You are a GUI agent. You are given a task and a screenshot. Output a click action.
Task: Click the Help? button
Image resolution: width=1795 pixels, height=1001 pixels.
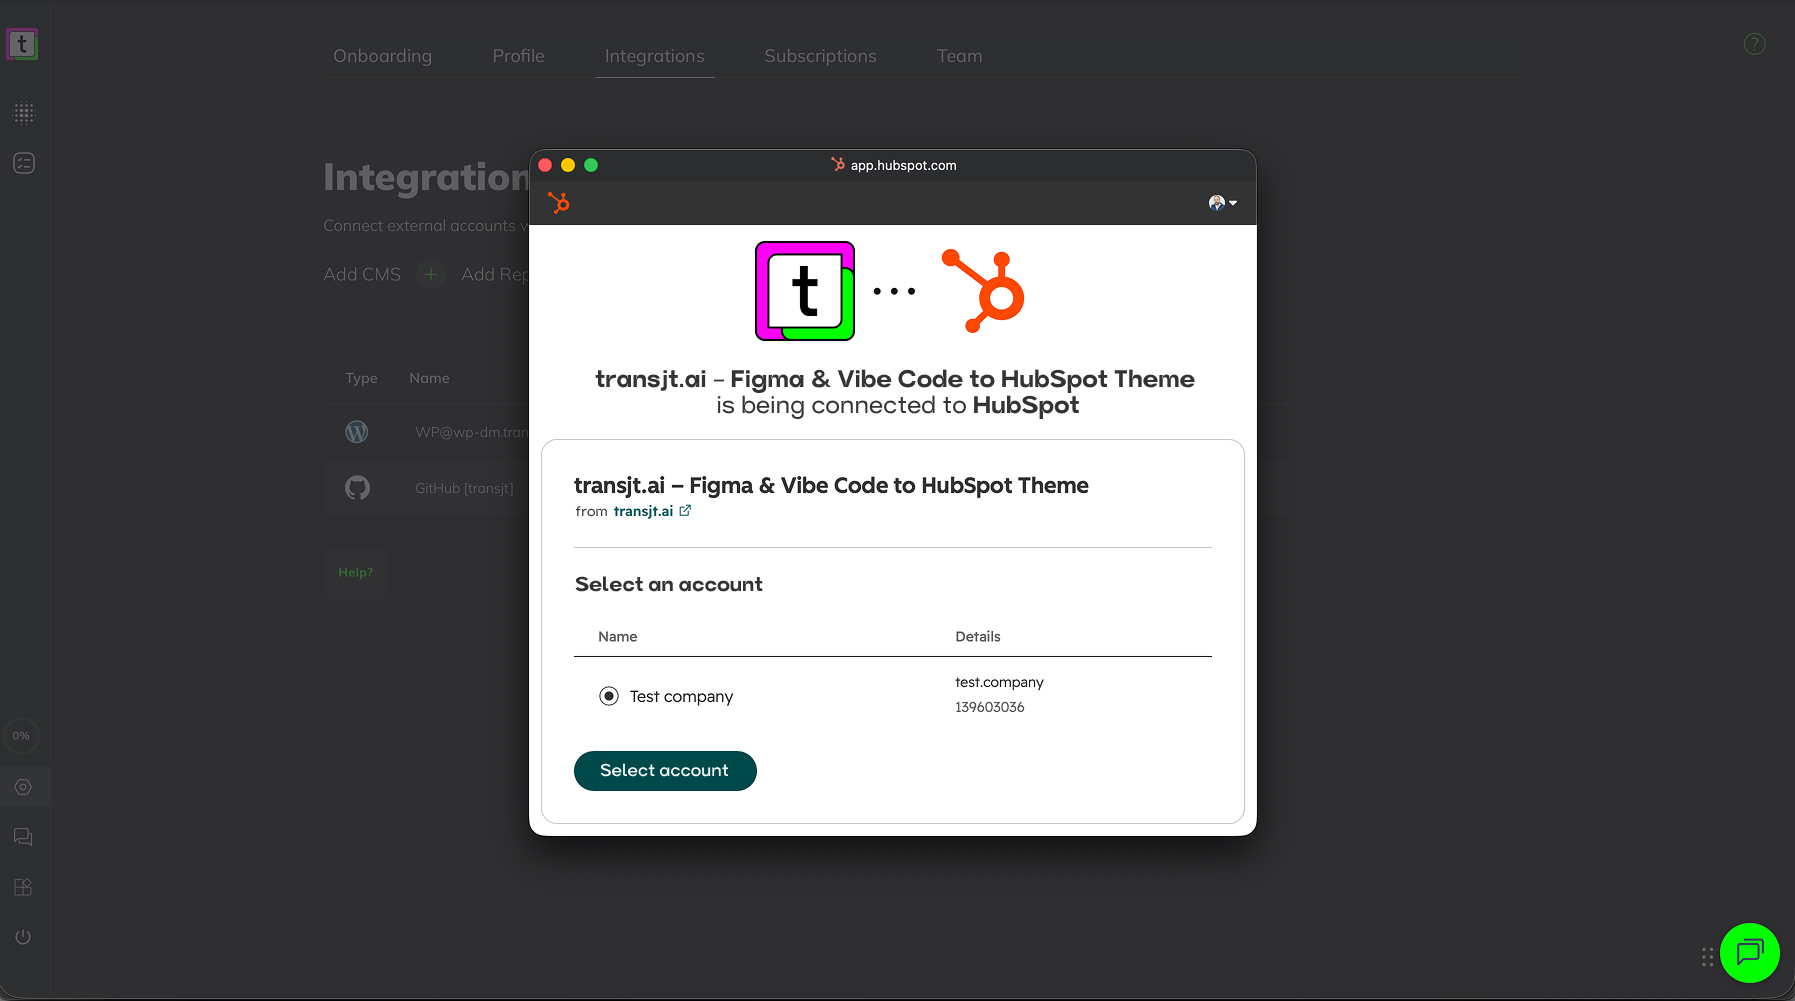pyautogui.click(x=356, y=572)
